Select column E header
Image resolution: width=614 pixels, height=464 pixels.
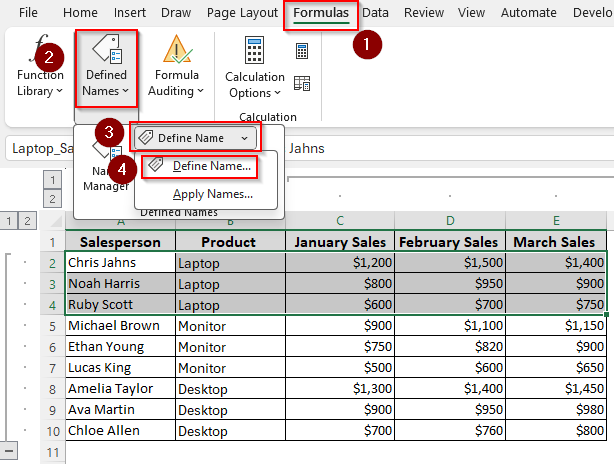coord(556,220)
